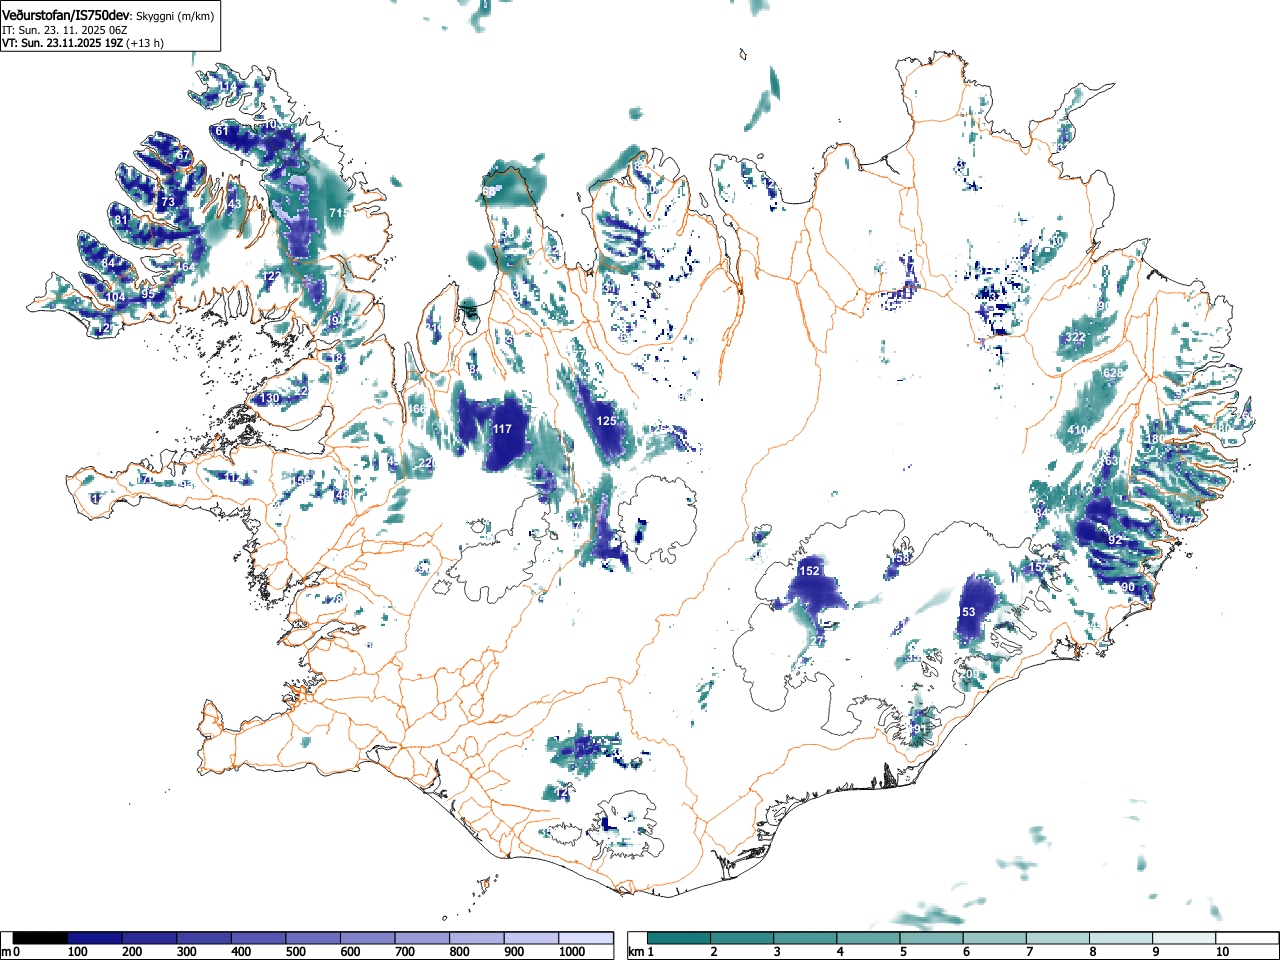Click the '90' value on the east coast

tap(1128, 587)
